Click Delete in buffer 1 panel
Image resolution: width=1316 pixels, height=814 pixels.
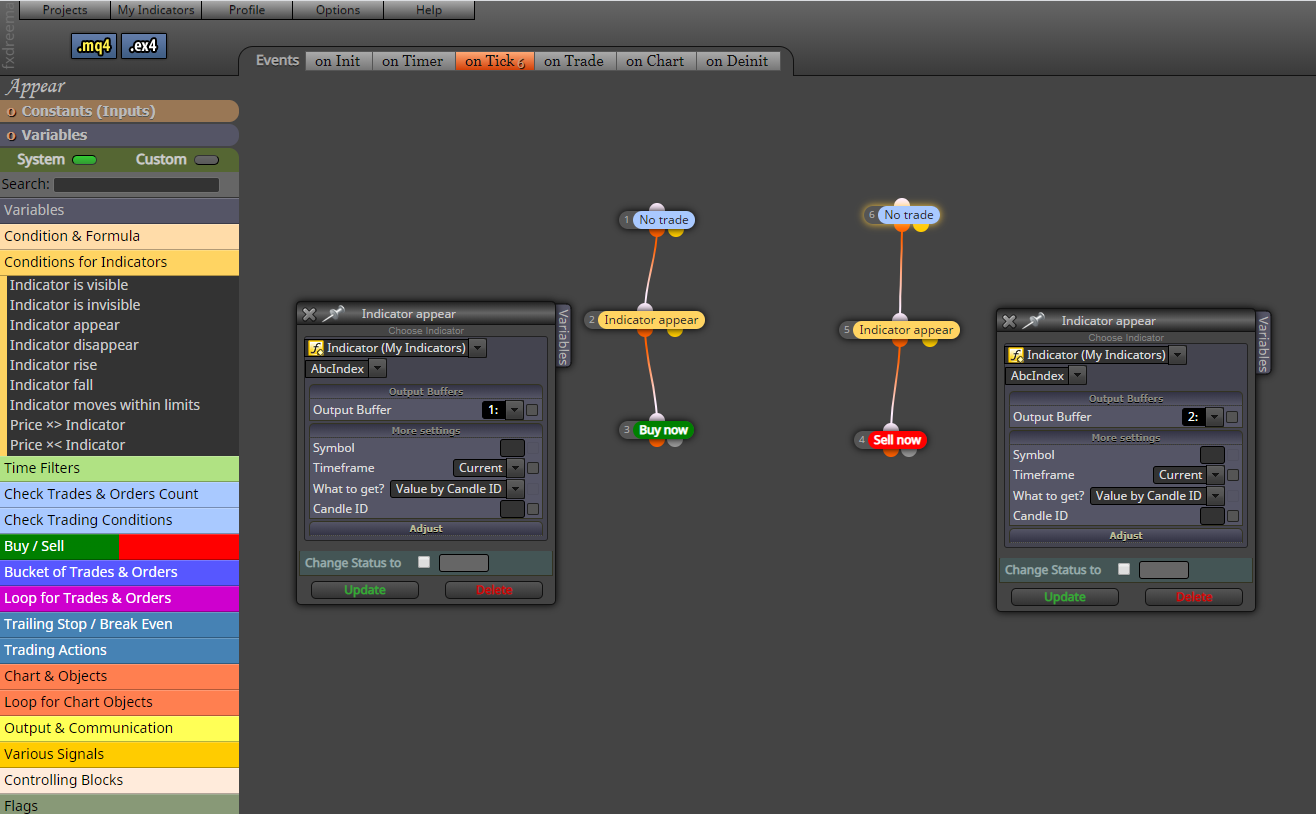point(494,590)
